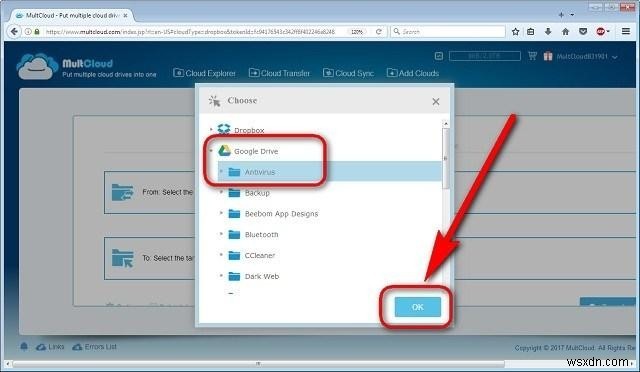Viewport: 640px width, 372px height.
Task: Expand the Antivirus folder arrow
Action: 221,172
